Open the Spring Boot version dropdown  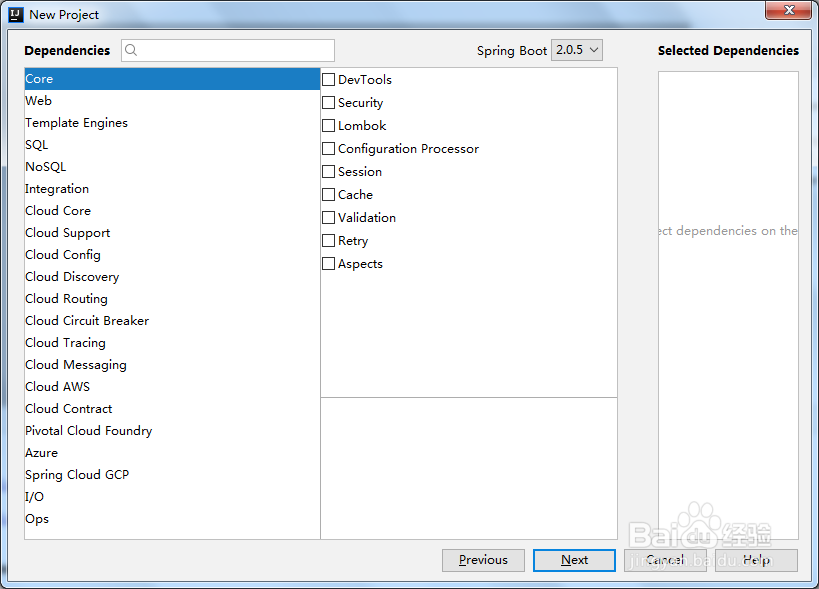[x=577, y=50]
